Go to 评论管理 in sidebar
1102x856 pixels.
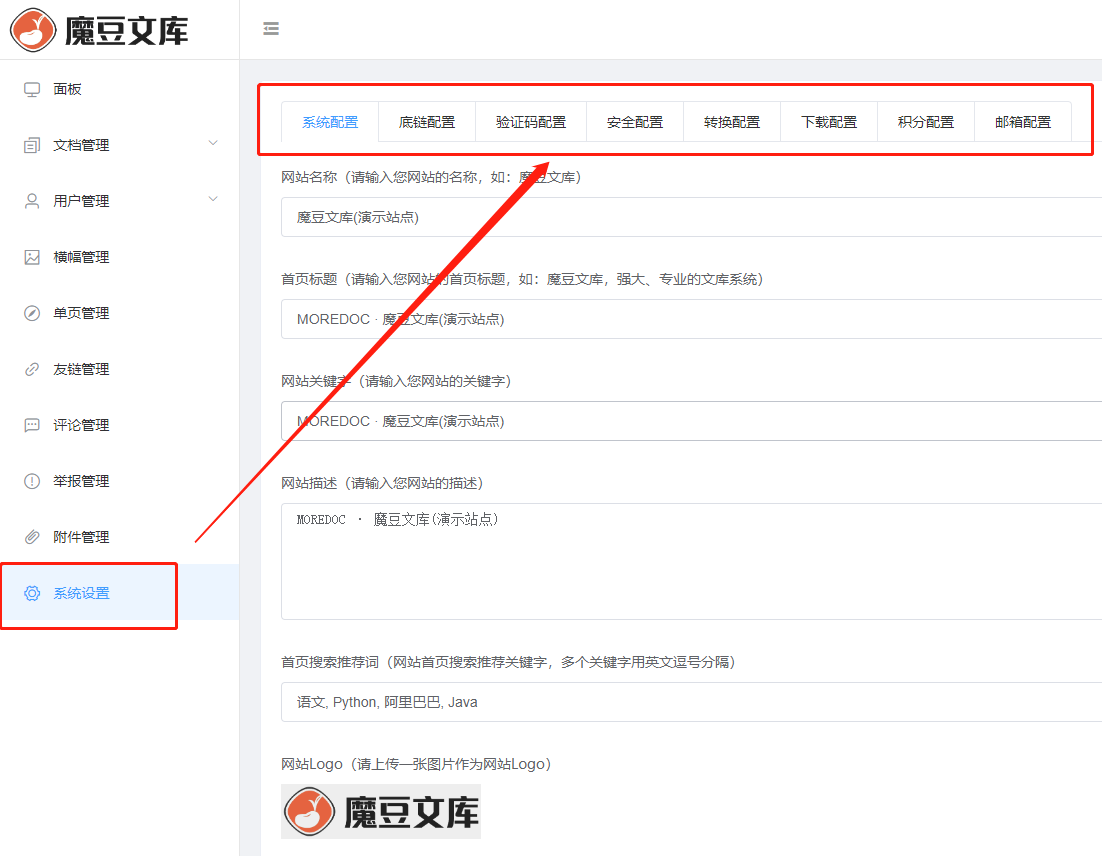[119, 425]
